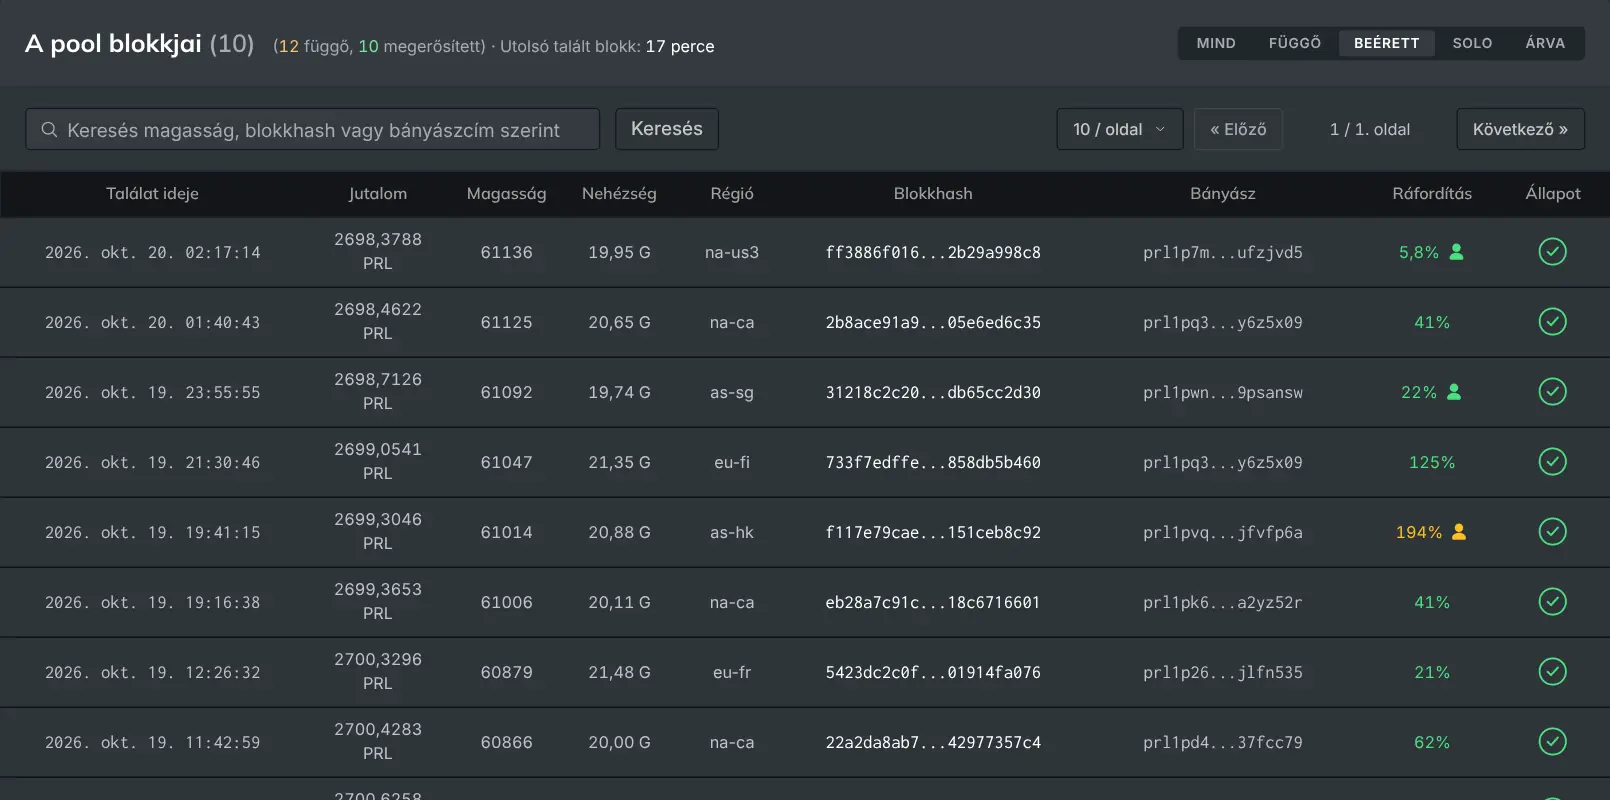Click the status checkmark for block 61006
1610x800 pixels.
point(1552,602)
